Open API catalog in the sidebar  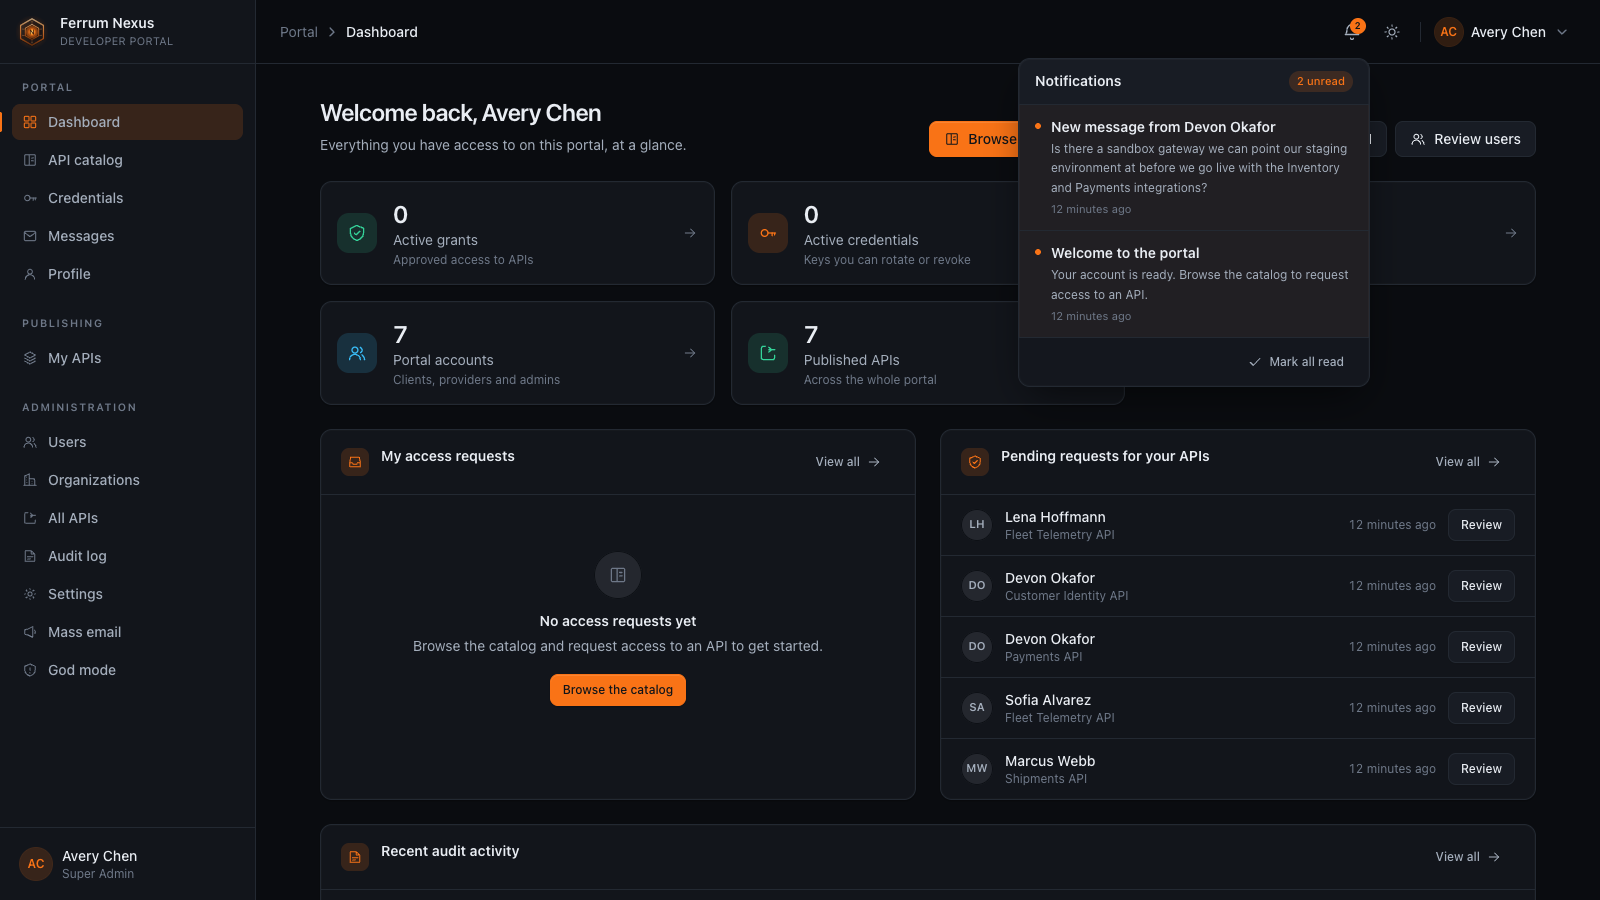pos(127,160)
